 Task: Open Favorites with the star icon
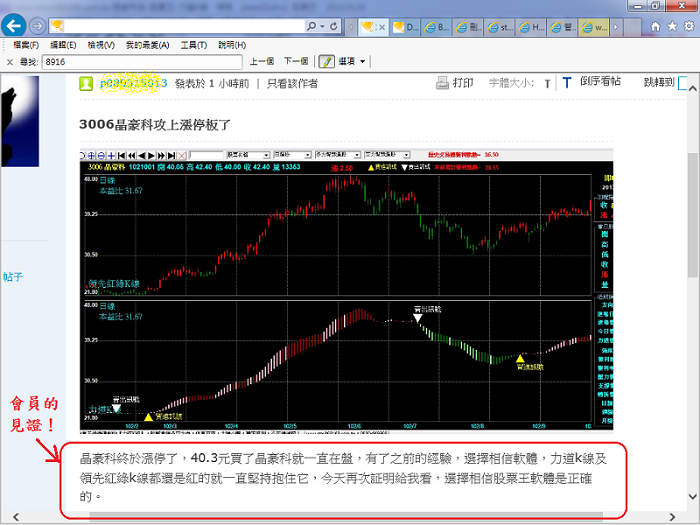coord(672,27)
